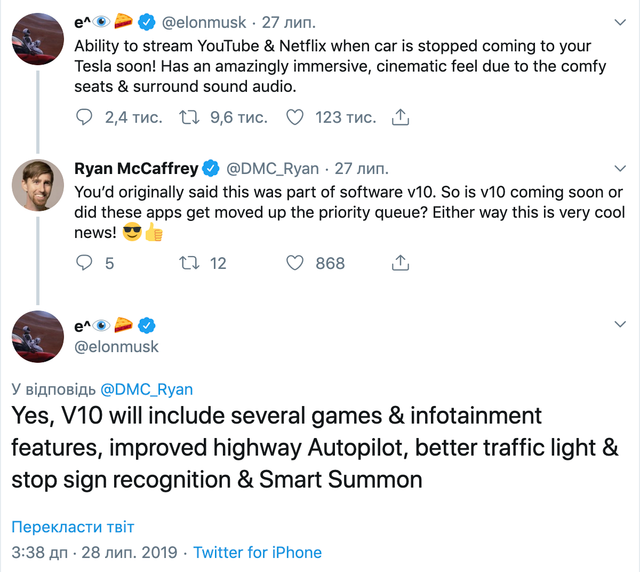Image resolution: width=640 pixels, height=572 pixels.
Task: Click the 3:38 дп 28 лип. 2019 timestamp
Action: coord(94,552)
